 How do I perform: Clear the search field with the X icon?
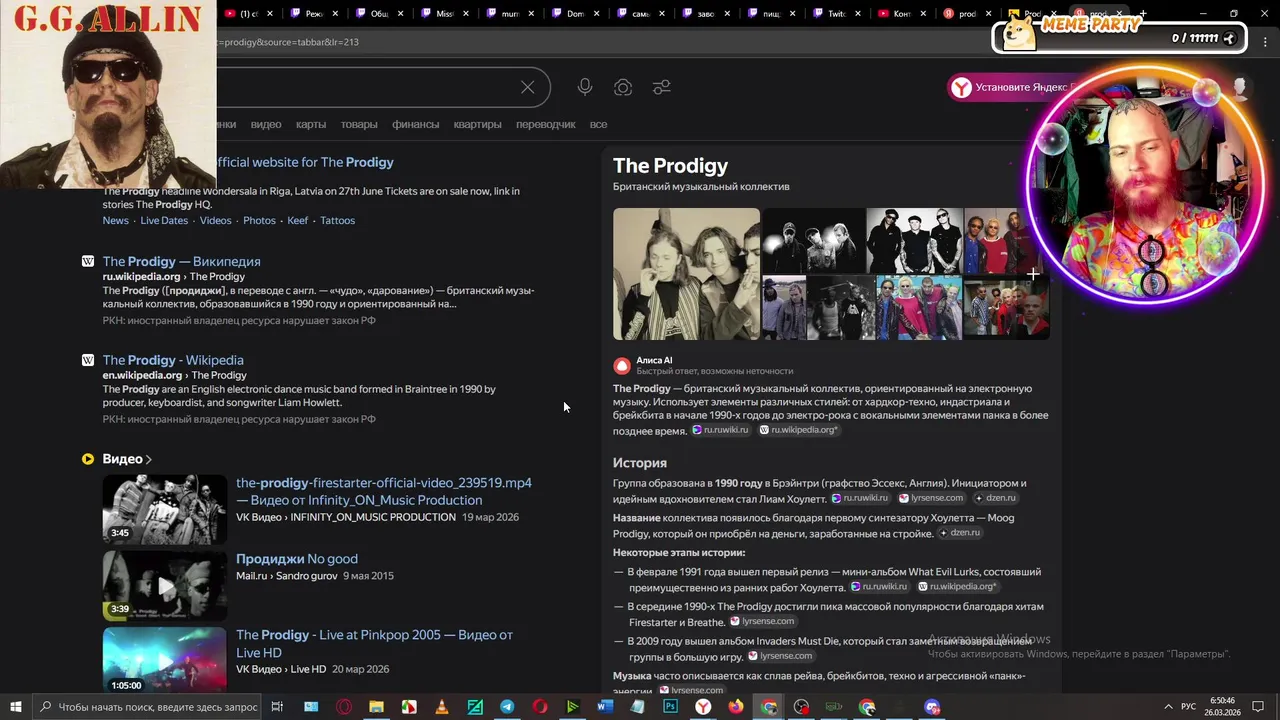[x=527, y=88]
